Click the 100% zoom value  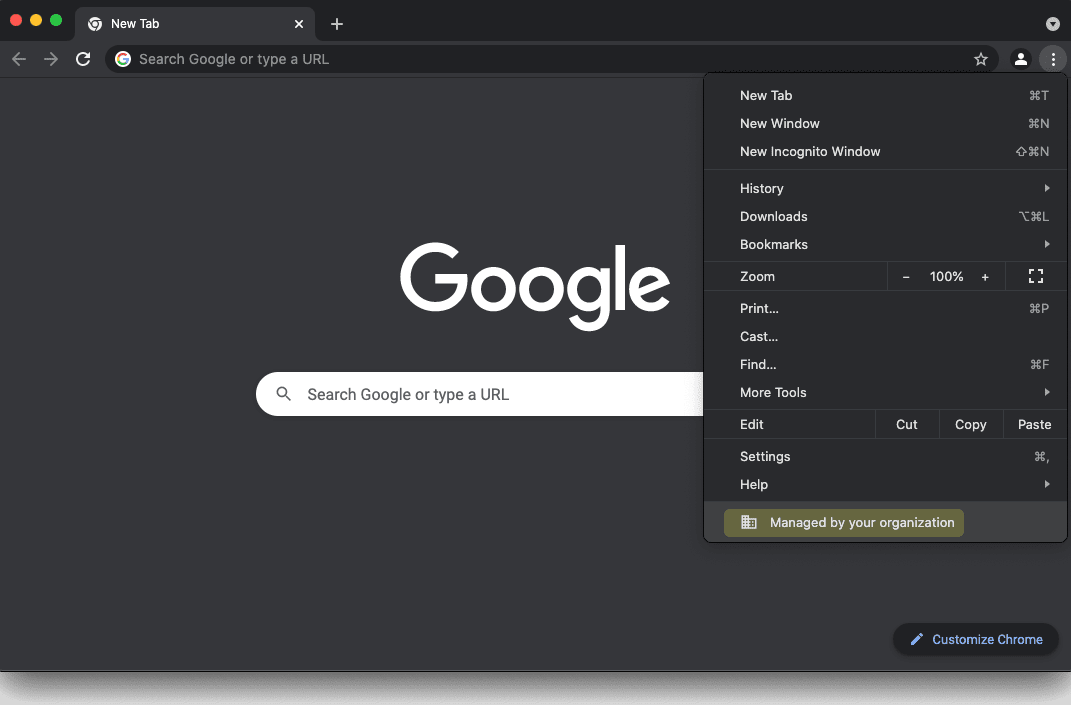[x=946, y=277]
